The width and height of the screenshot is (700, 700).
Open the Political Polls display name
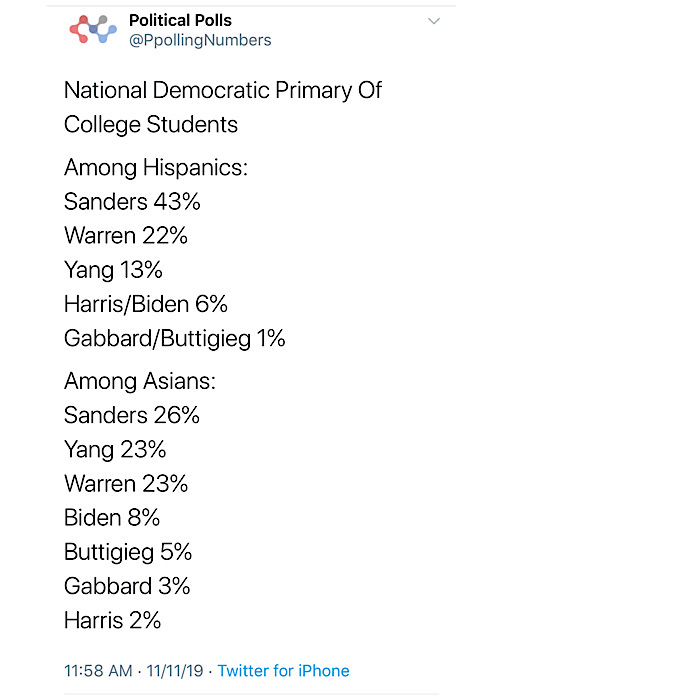click(x=180, y=21)
